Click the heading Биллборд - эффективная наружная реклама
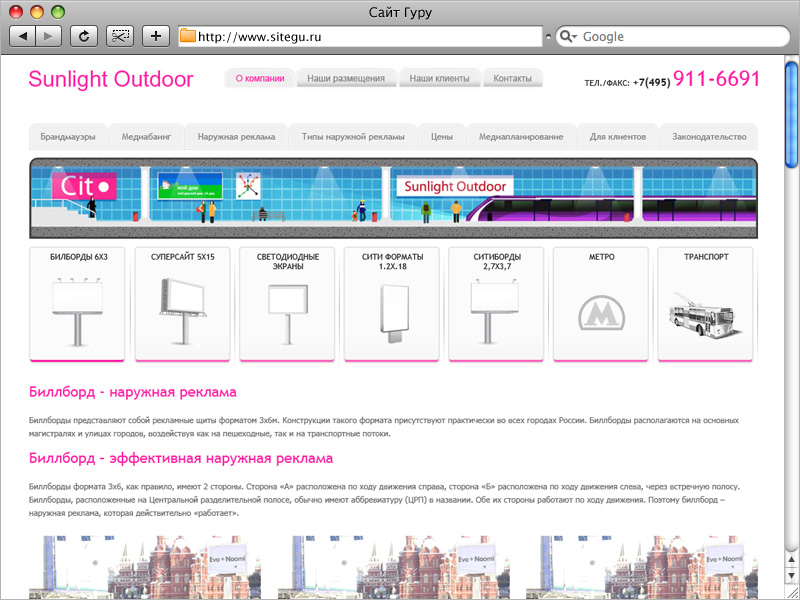The image size is (800, 600). (181, 458)
